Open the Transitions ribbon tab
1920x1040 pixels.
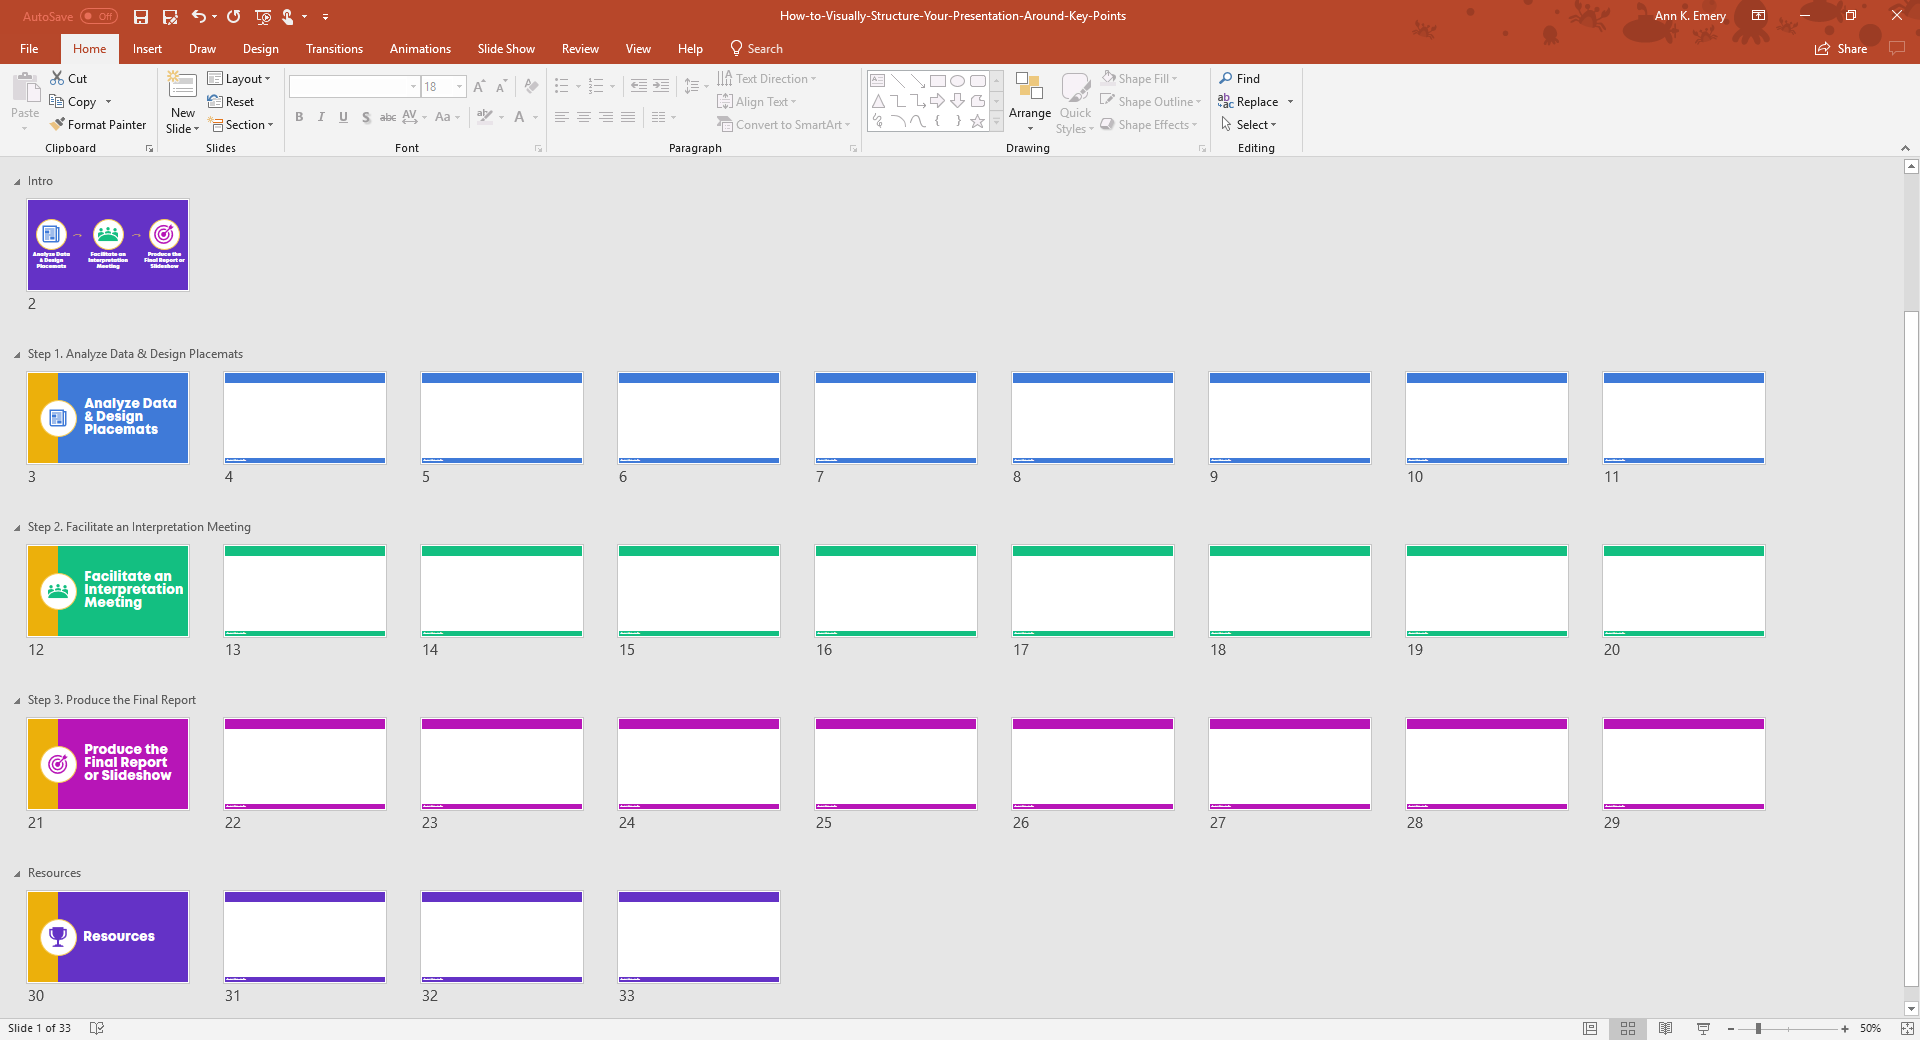tap(333, 48)
